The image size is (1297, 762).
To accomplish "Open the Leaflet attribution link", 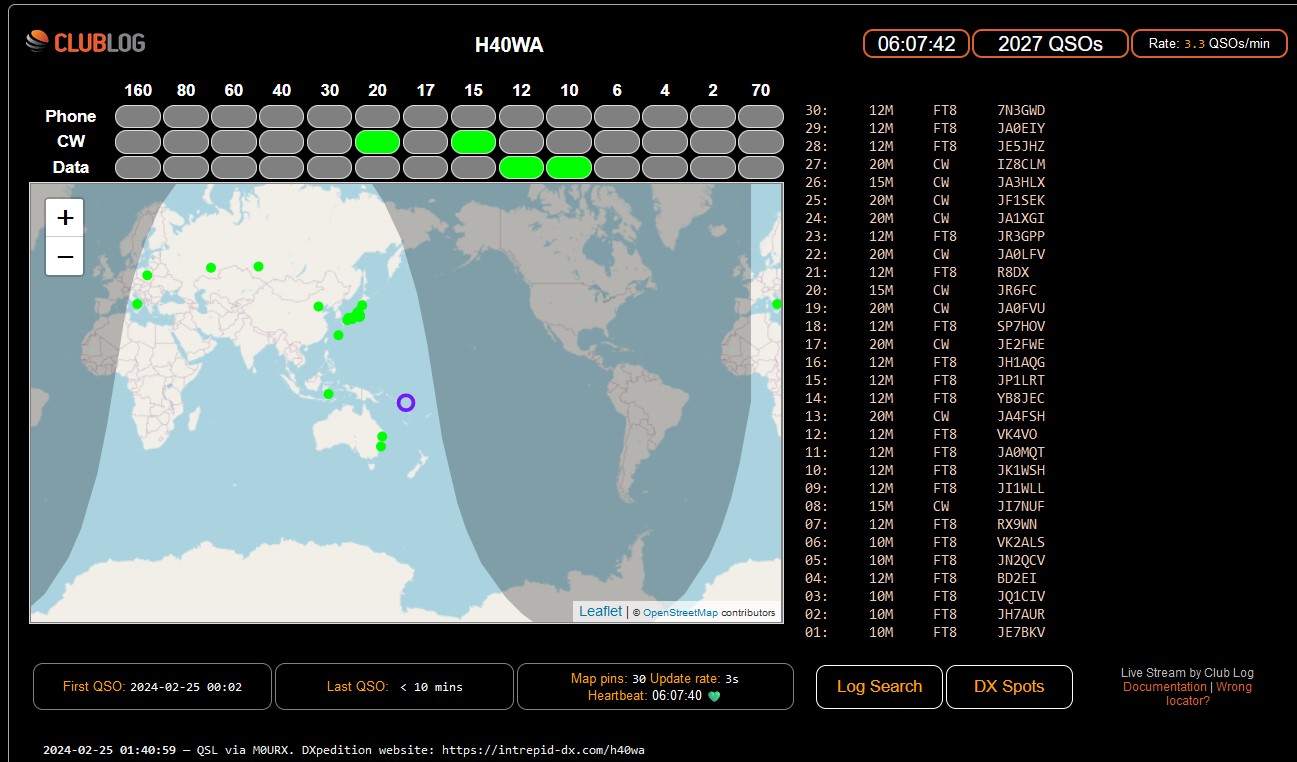I will [x=600, y=611].
